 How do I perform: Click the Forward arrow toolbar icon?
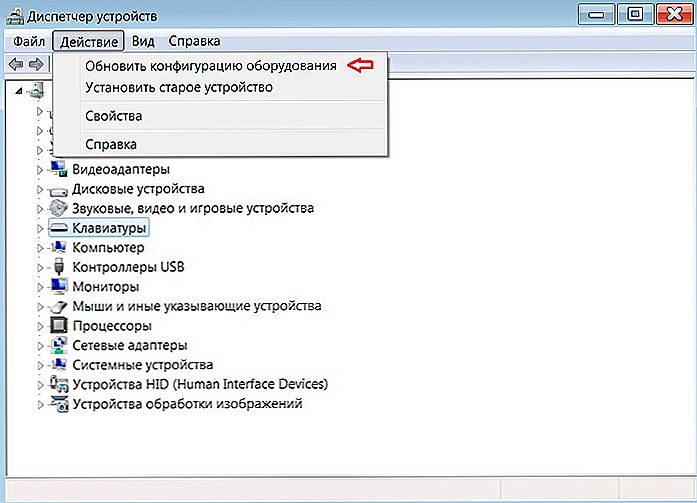click(x=36, y=64)
